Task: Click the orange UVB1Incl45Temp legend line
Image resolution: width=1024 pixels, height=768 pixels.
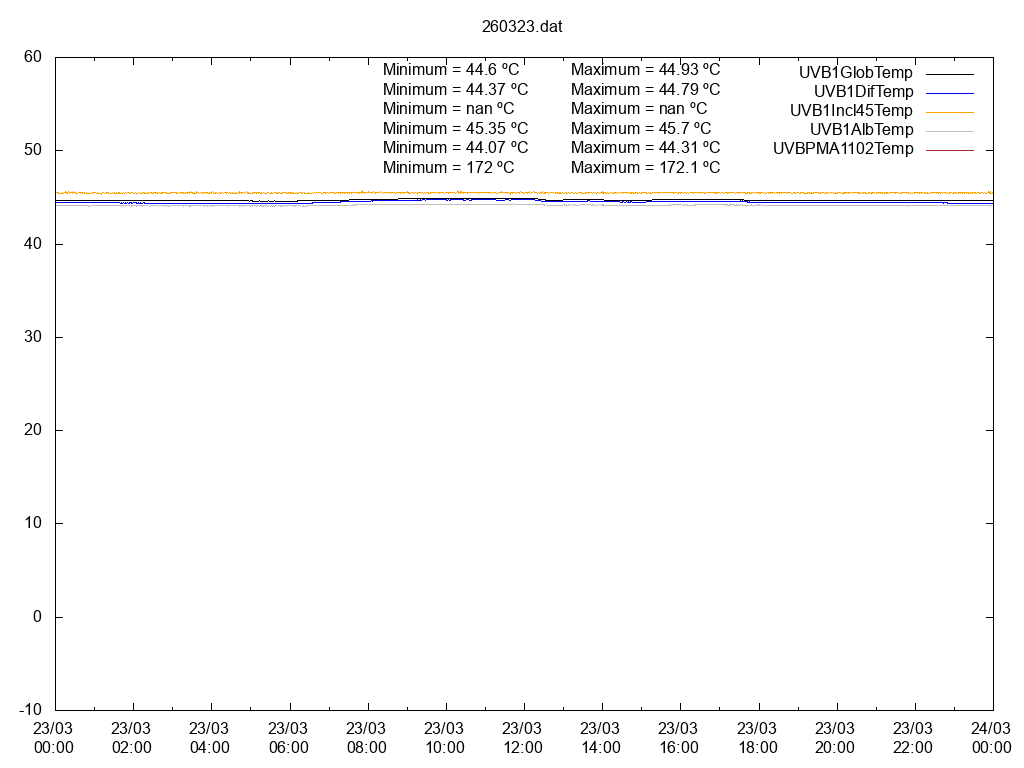Action: click(949, 112)
